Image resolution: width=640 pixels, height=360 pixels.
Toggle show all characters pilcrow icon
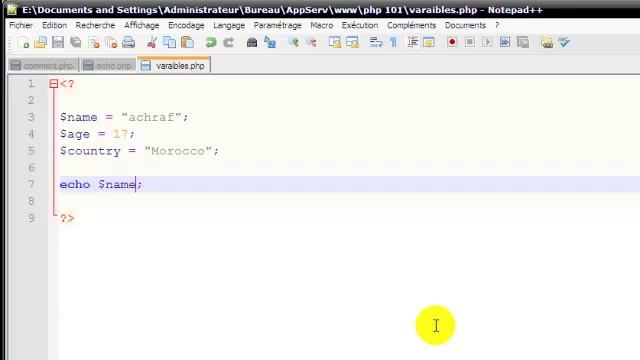point(393,42)
